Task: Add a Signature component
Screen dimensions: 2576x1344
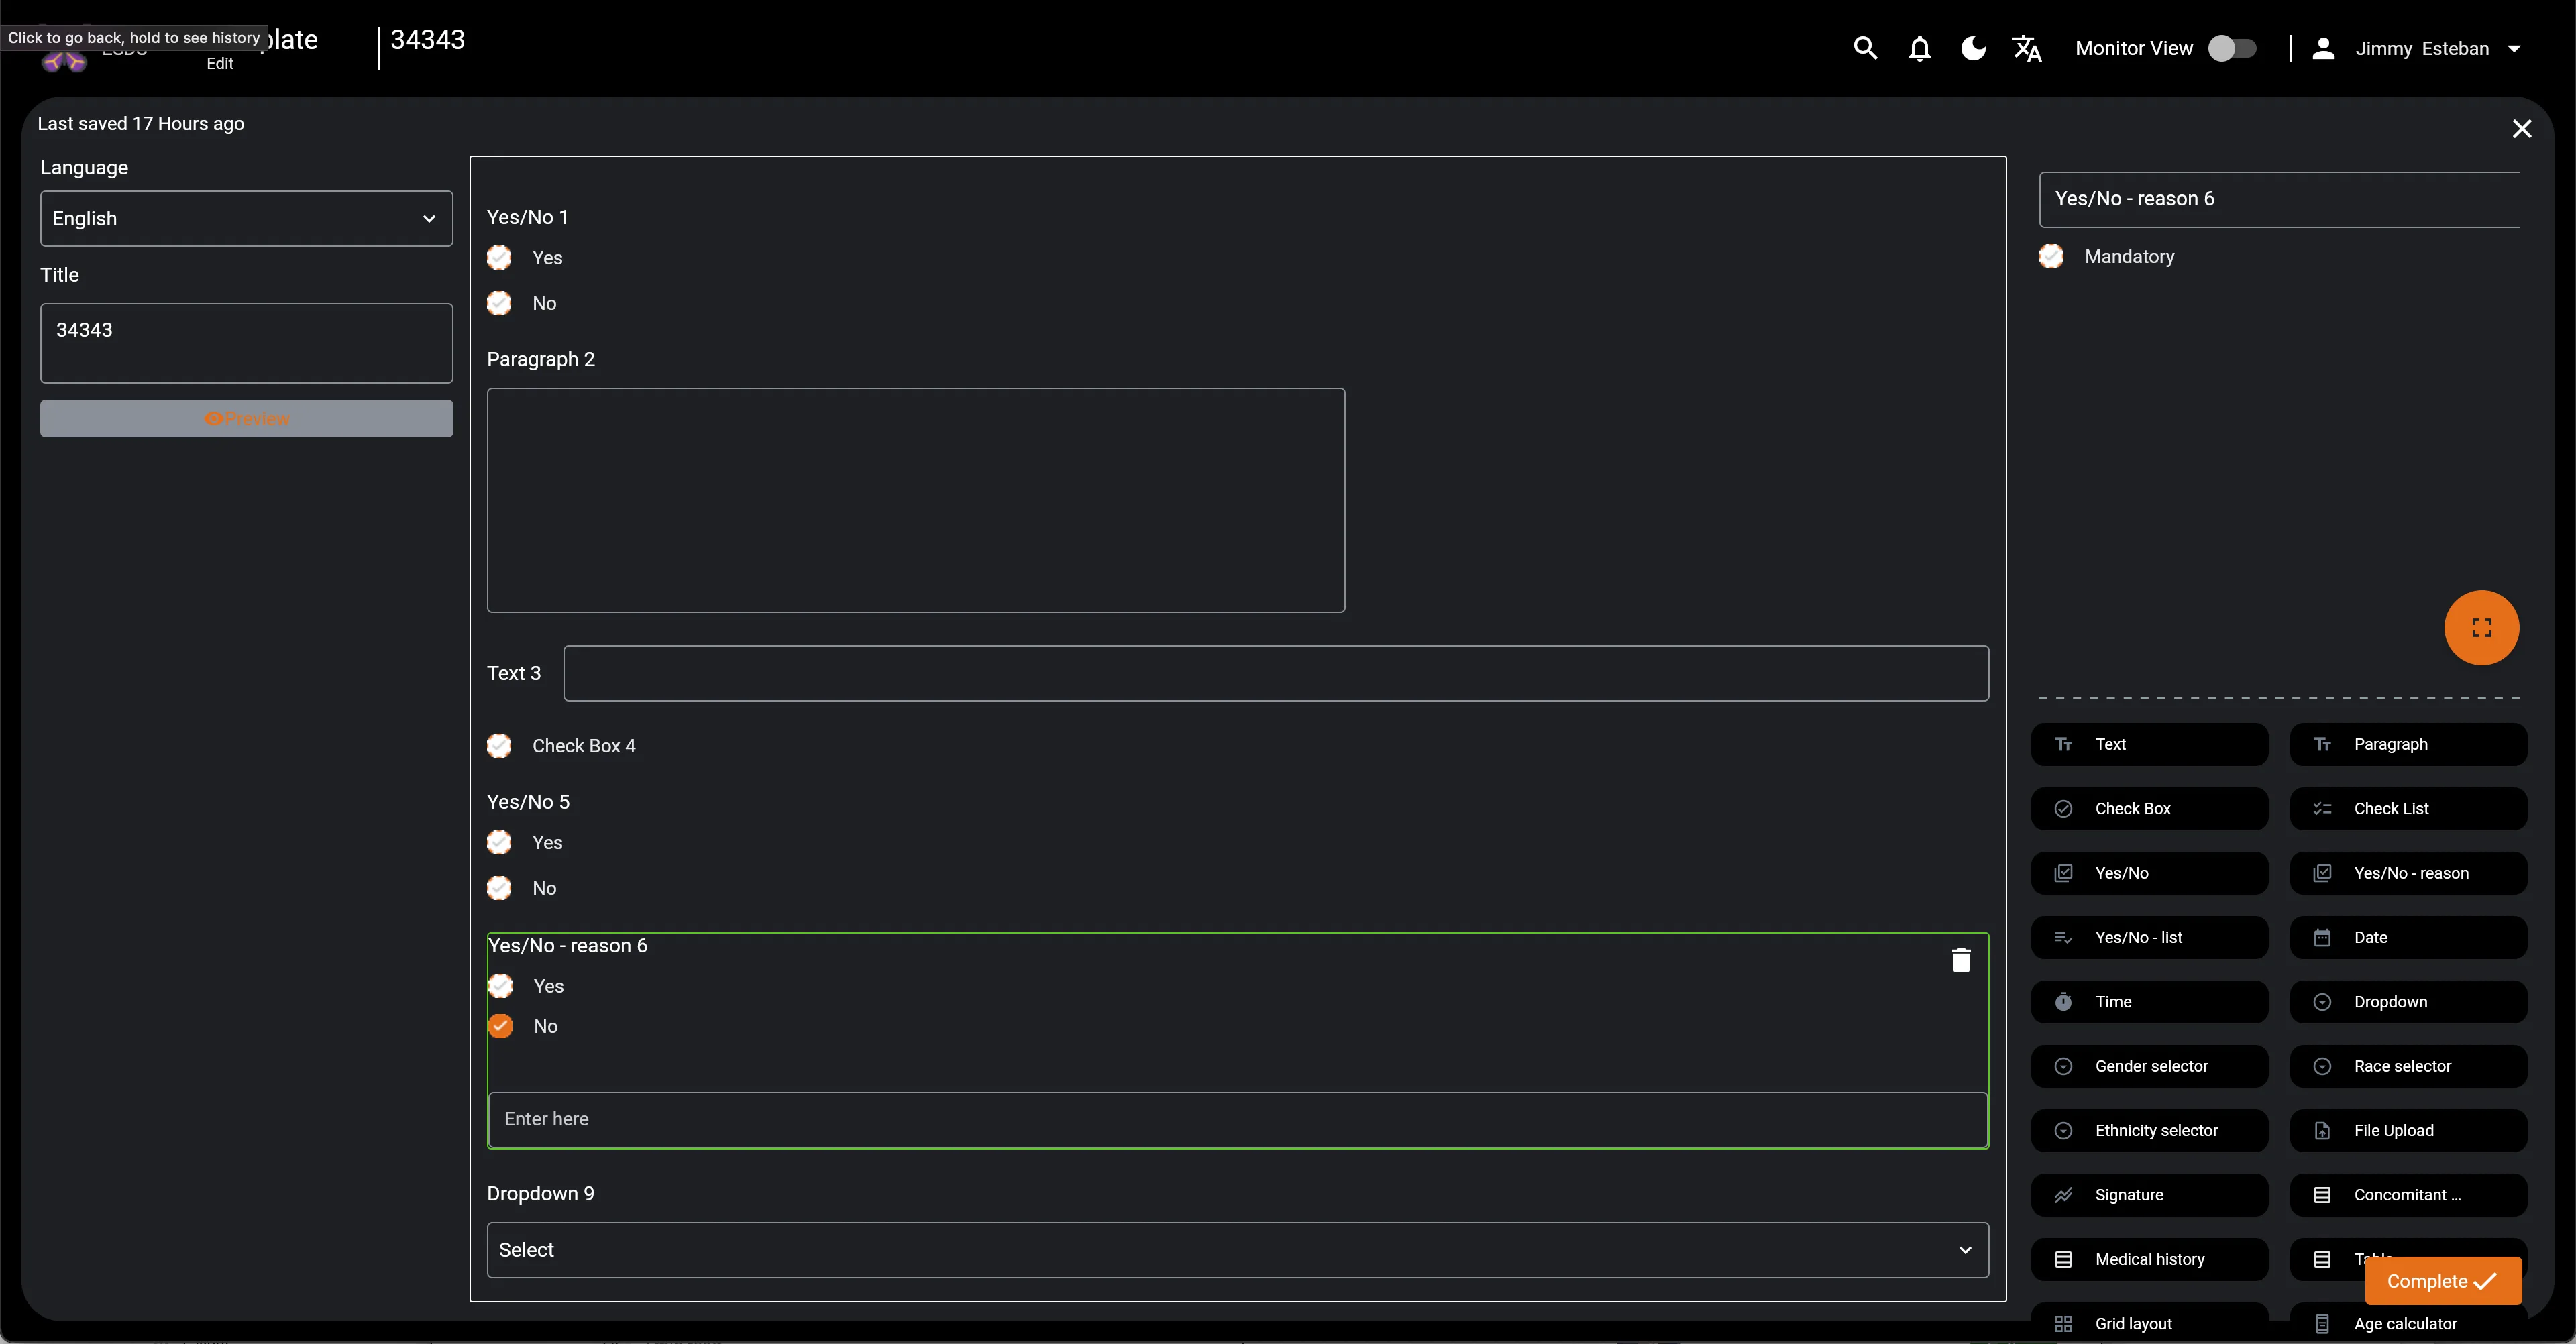Action: click(x=2149, y=1195)
